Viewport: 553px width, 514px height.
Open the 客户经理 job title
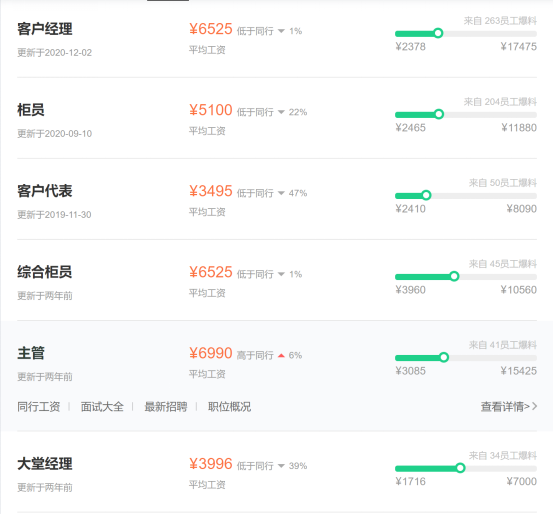click(x=45, y=29)
